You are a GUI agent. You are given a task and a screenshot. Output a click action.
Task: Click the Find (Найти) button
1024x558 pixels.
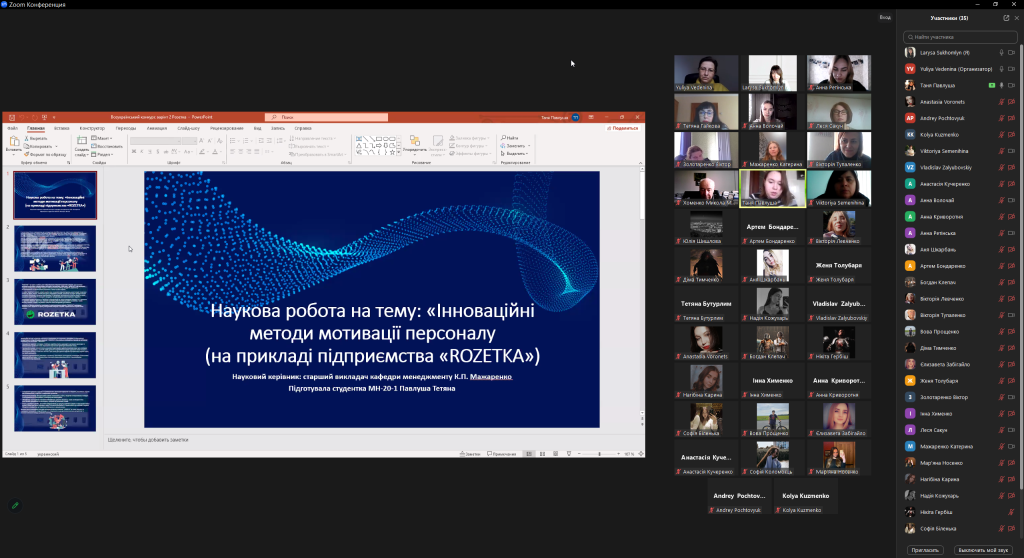click(x=510, y=138)
